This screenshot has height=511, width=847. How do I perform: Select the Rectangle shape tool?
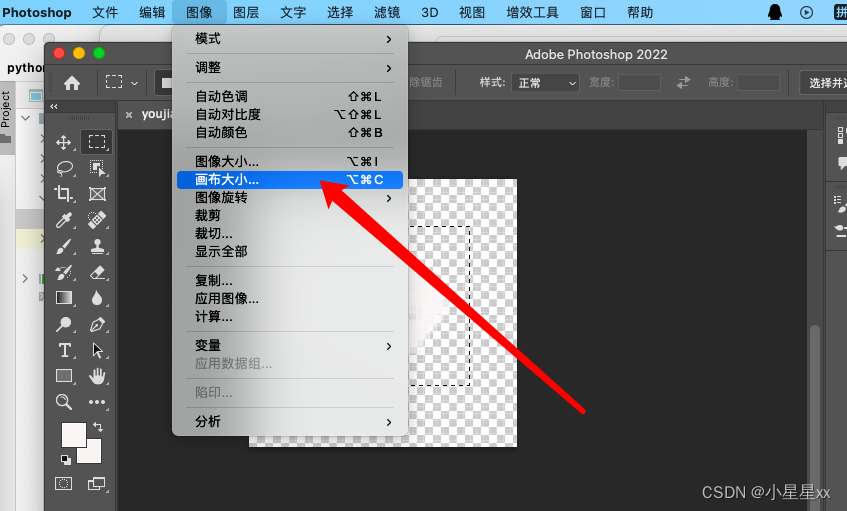[64, 376]
